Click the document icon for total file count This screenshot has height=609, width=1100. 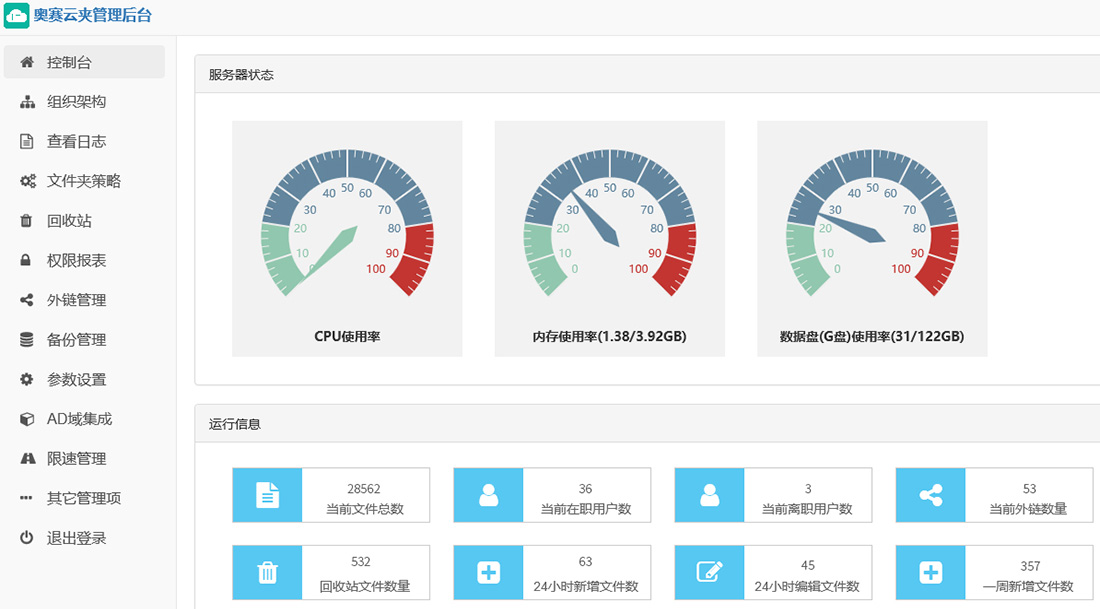[x=267, y=495]
